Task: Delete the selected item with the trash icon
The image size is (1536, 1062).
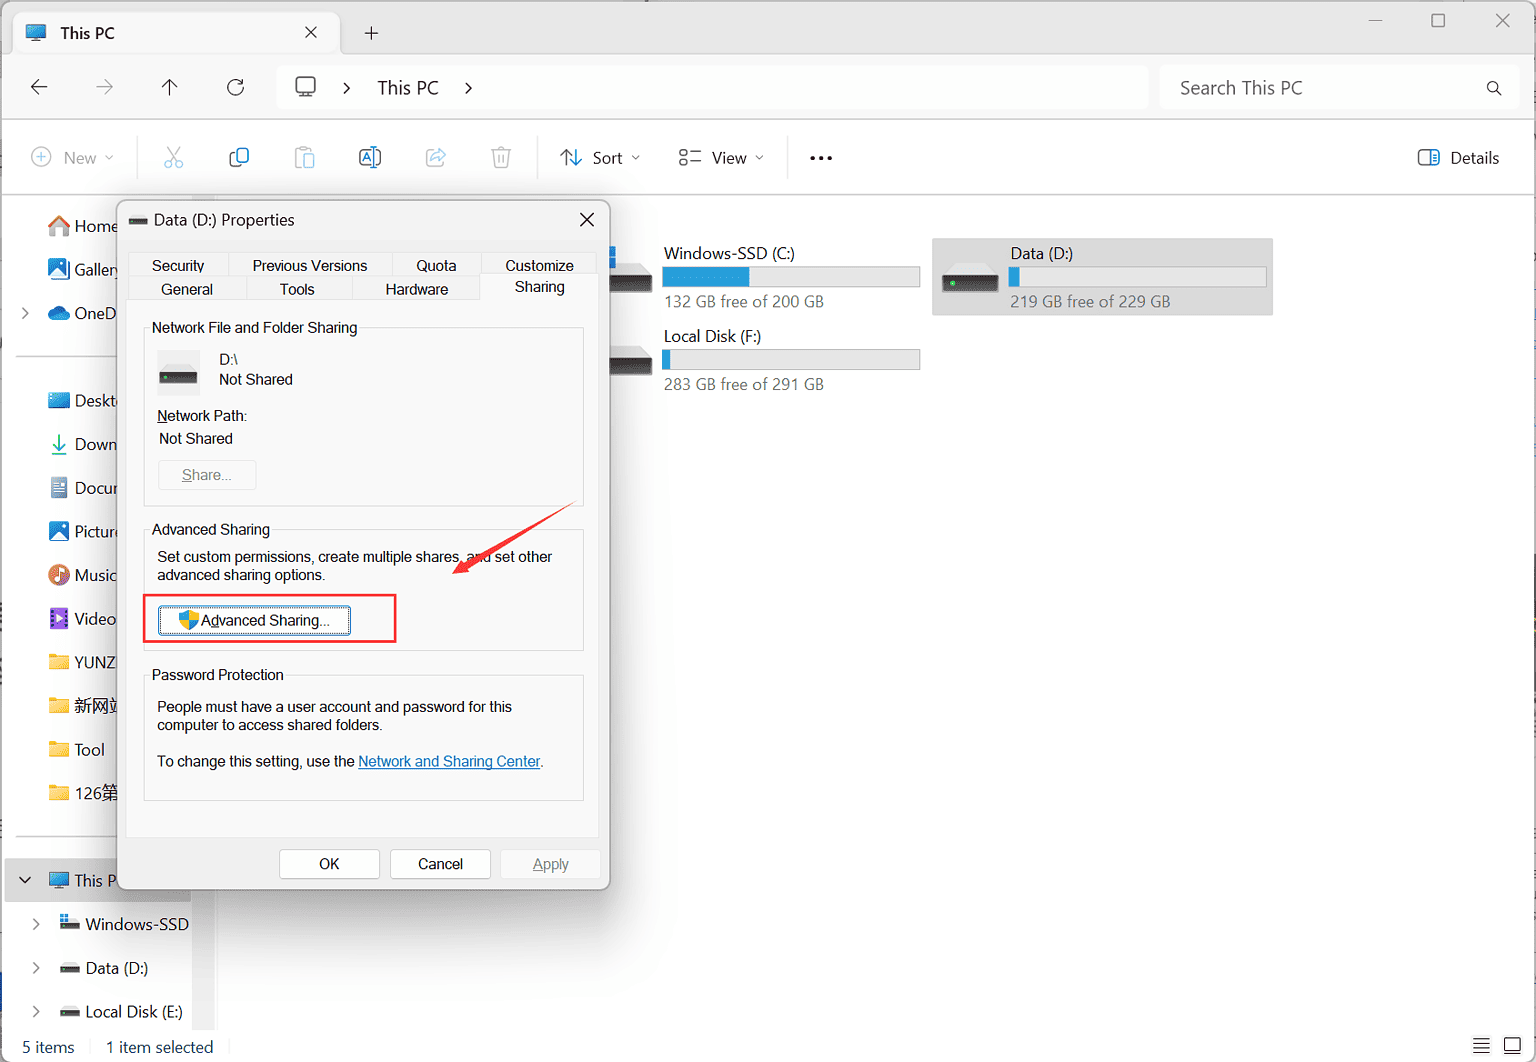Action: 500,157
